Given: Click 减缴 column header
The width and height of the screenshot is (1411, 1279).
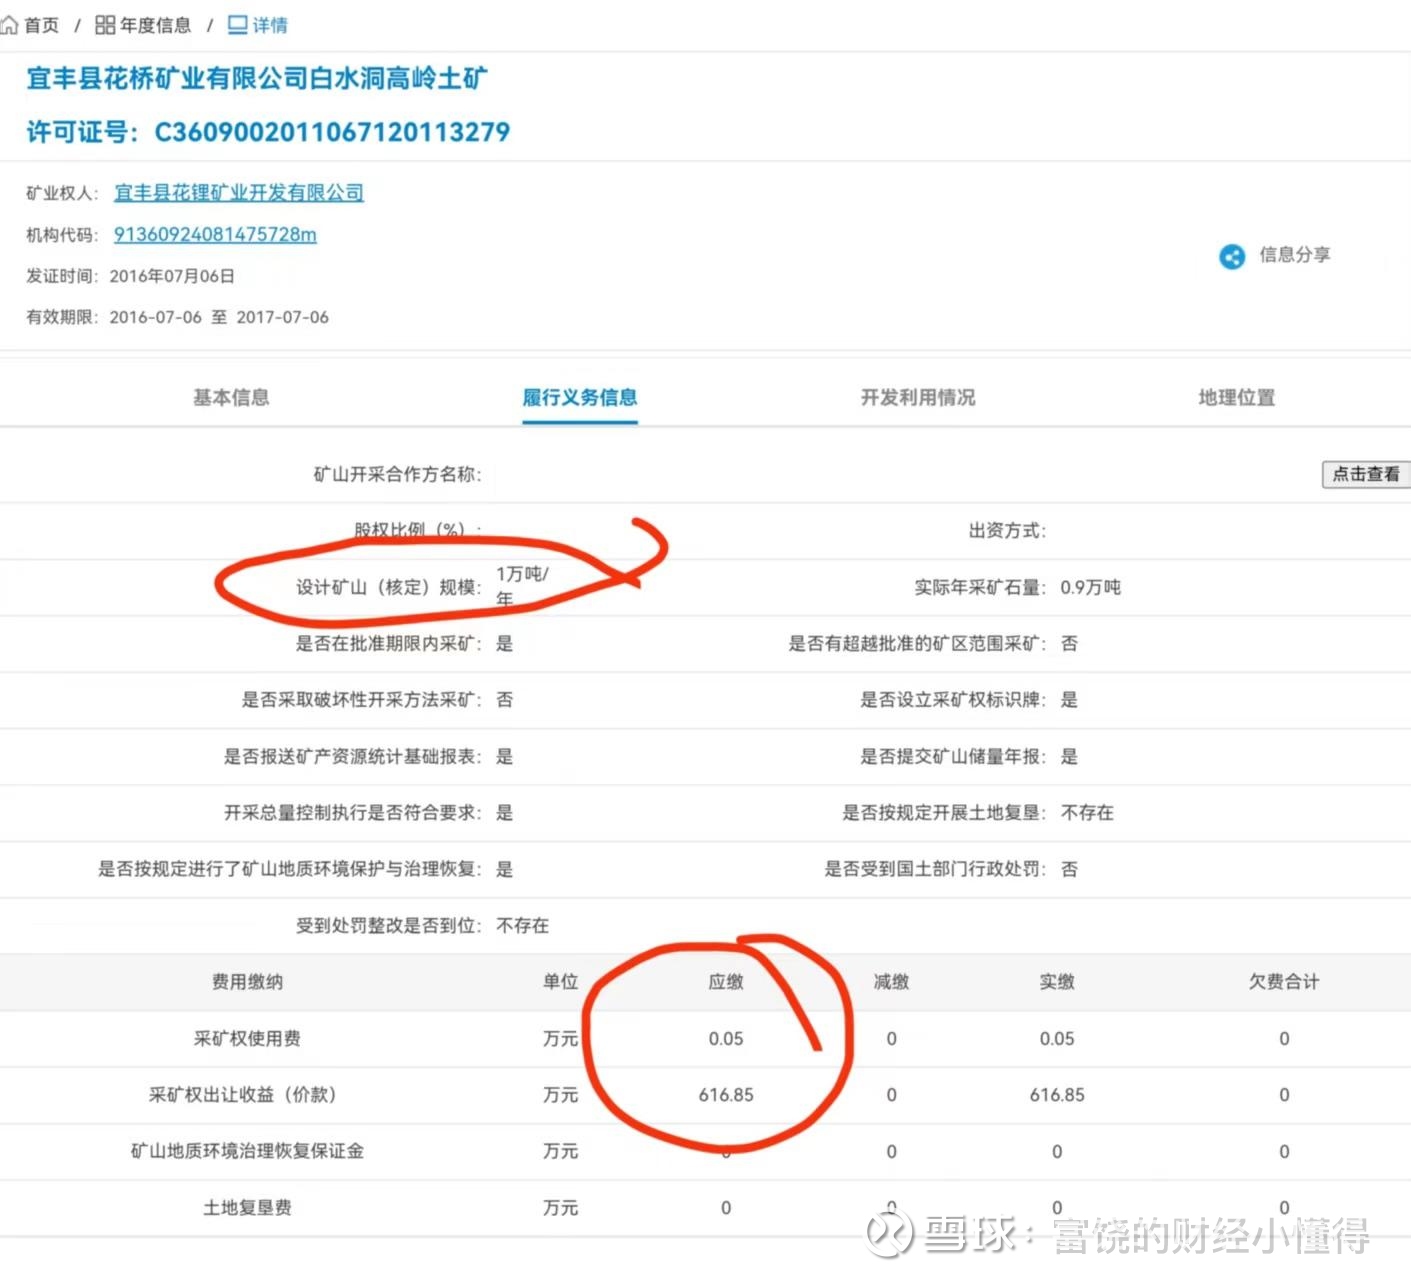Looking at the screenshot, I should pos(891,982).
